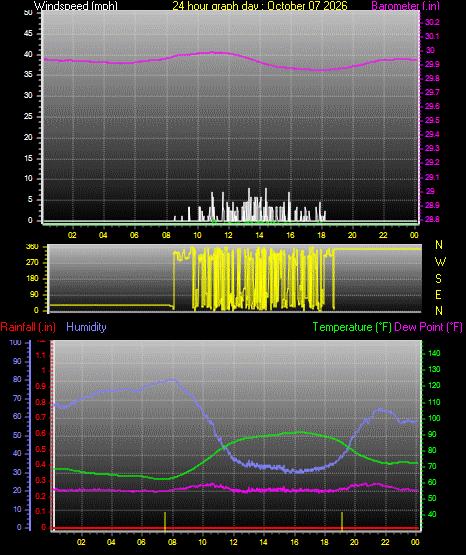466x555 pixels.
Task: Click 0.4 on the red rainfall axis
Action: [41, 465]
